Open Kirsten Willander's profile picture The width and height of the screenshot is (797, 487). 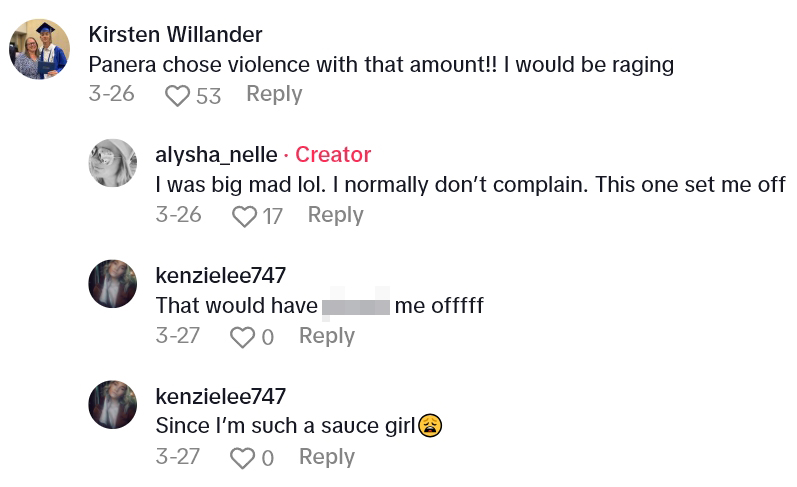(x=40, y=49)
